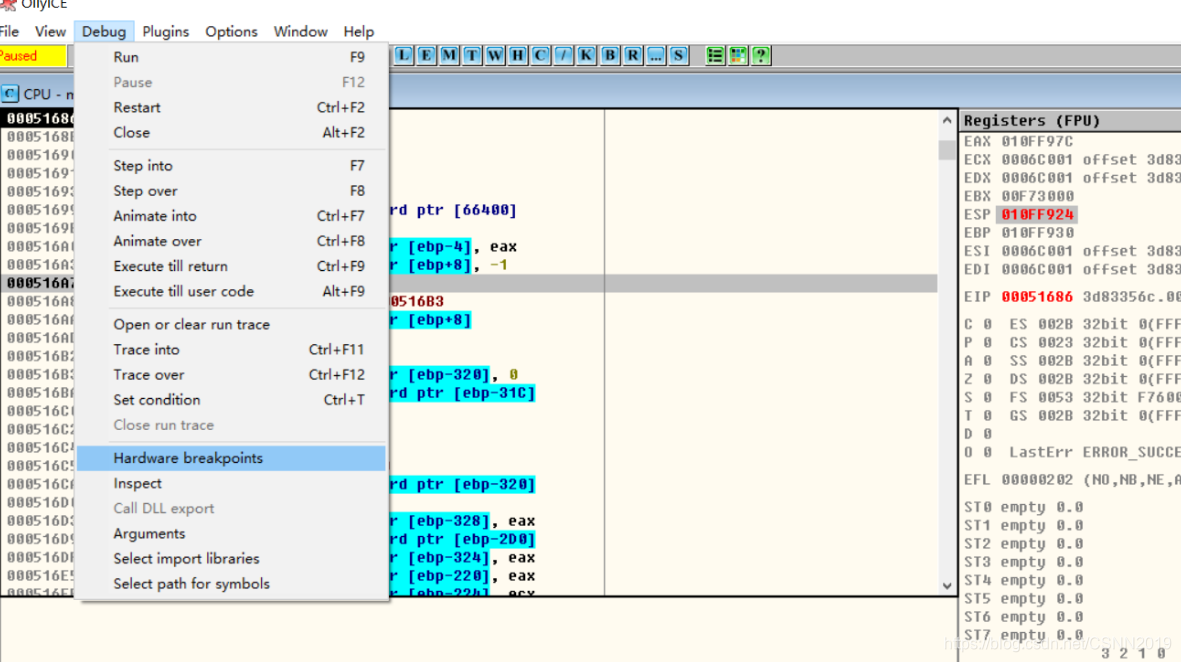
Task: Open Executable modules (E) toolbar button
Action: (x=426, y=55)
